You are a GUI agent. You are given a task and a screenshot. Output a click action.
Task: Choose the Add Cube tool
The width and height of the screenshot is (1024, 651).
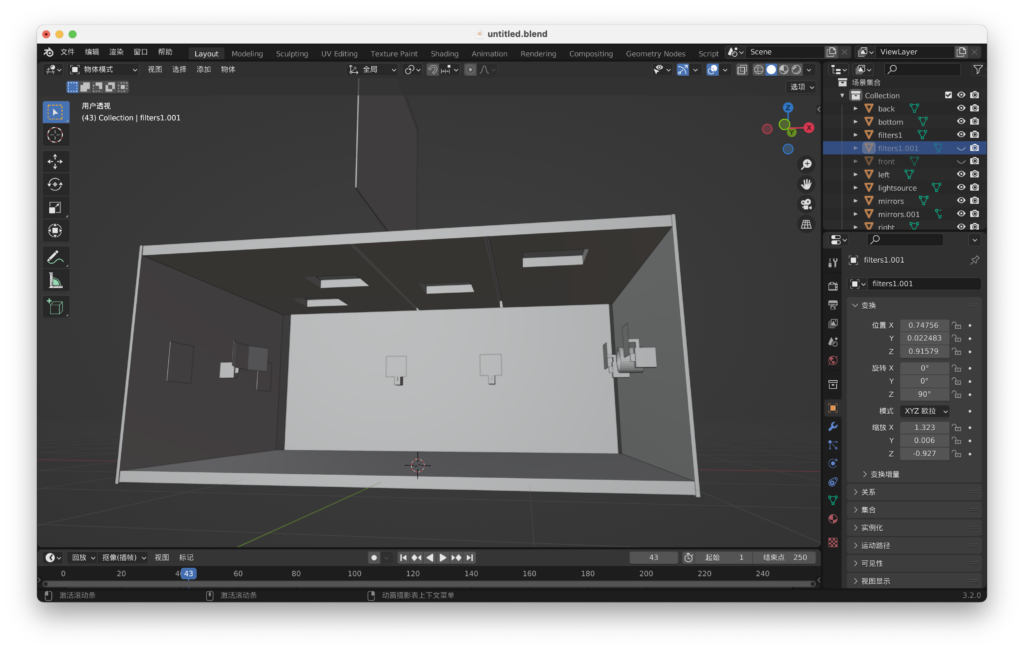point(55,307)
